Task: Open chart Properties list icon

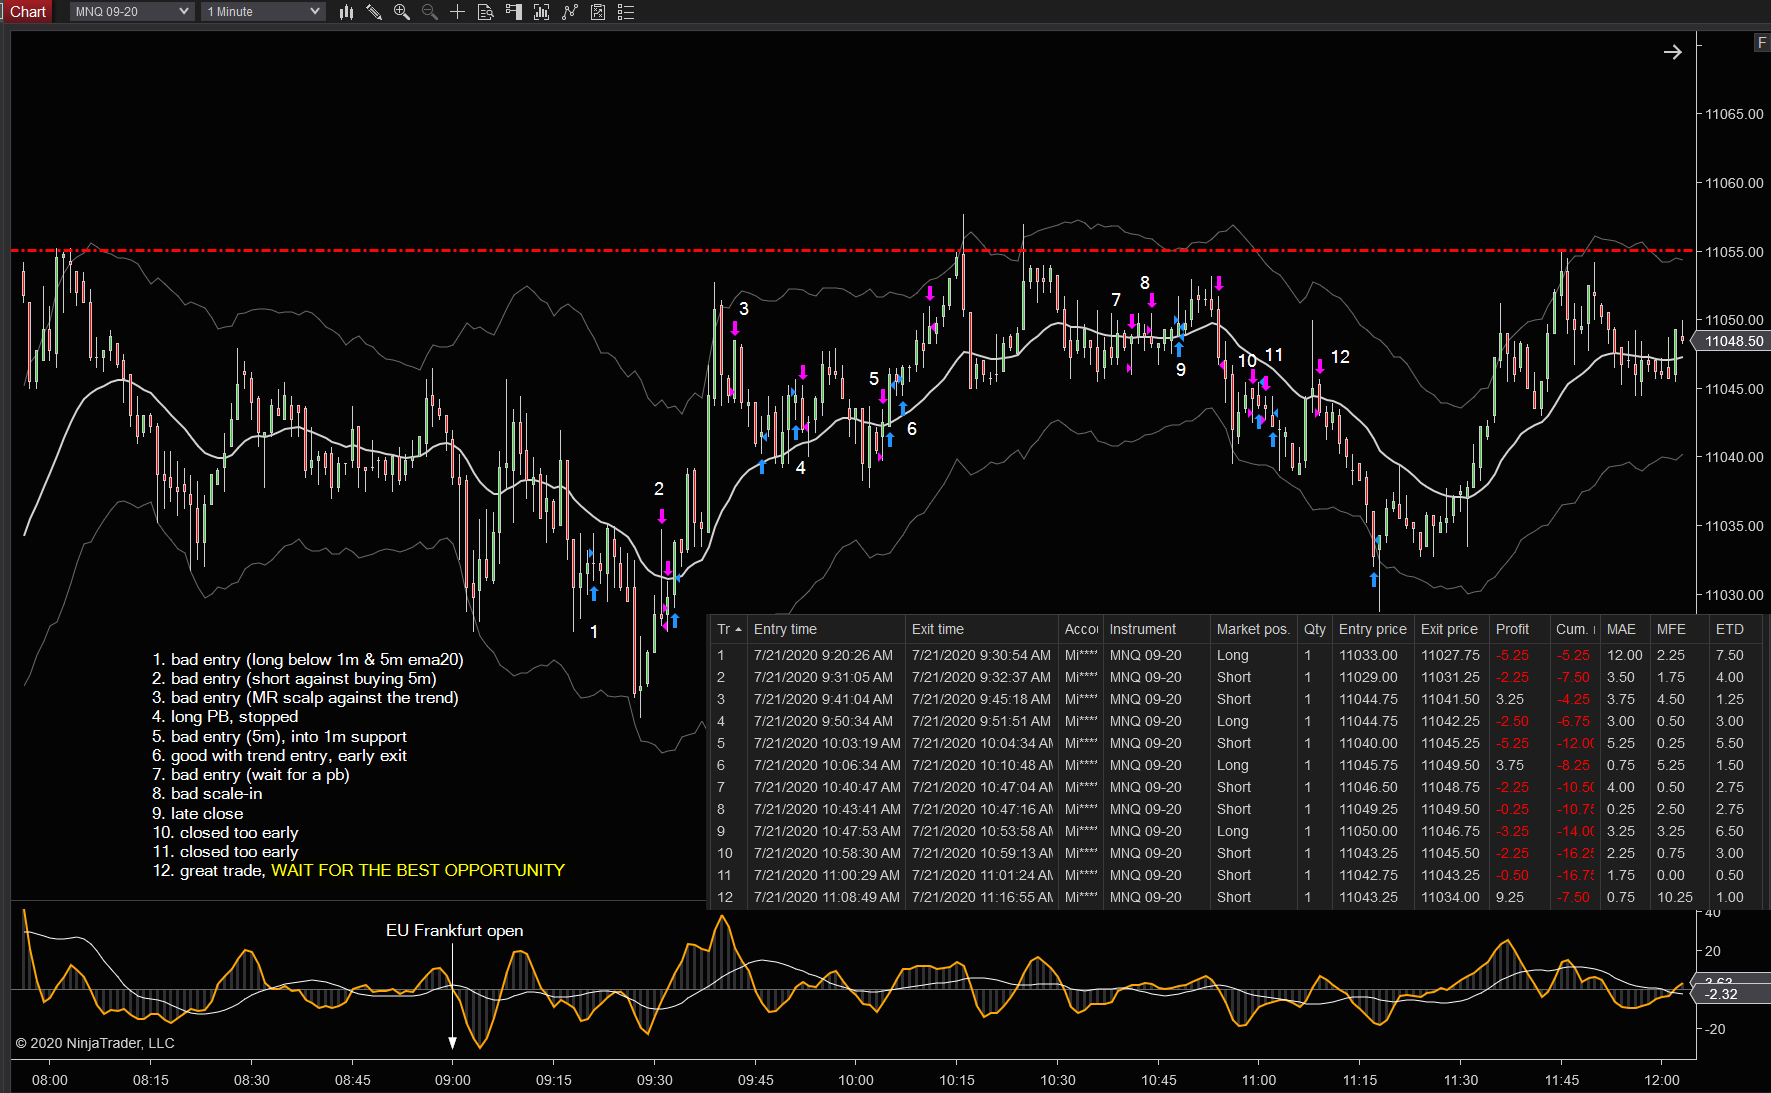Action: click(x=626, y=12)
